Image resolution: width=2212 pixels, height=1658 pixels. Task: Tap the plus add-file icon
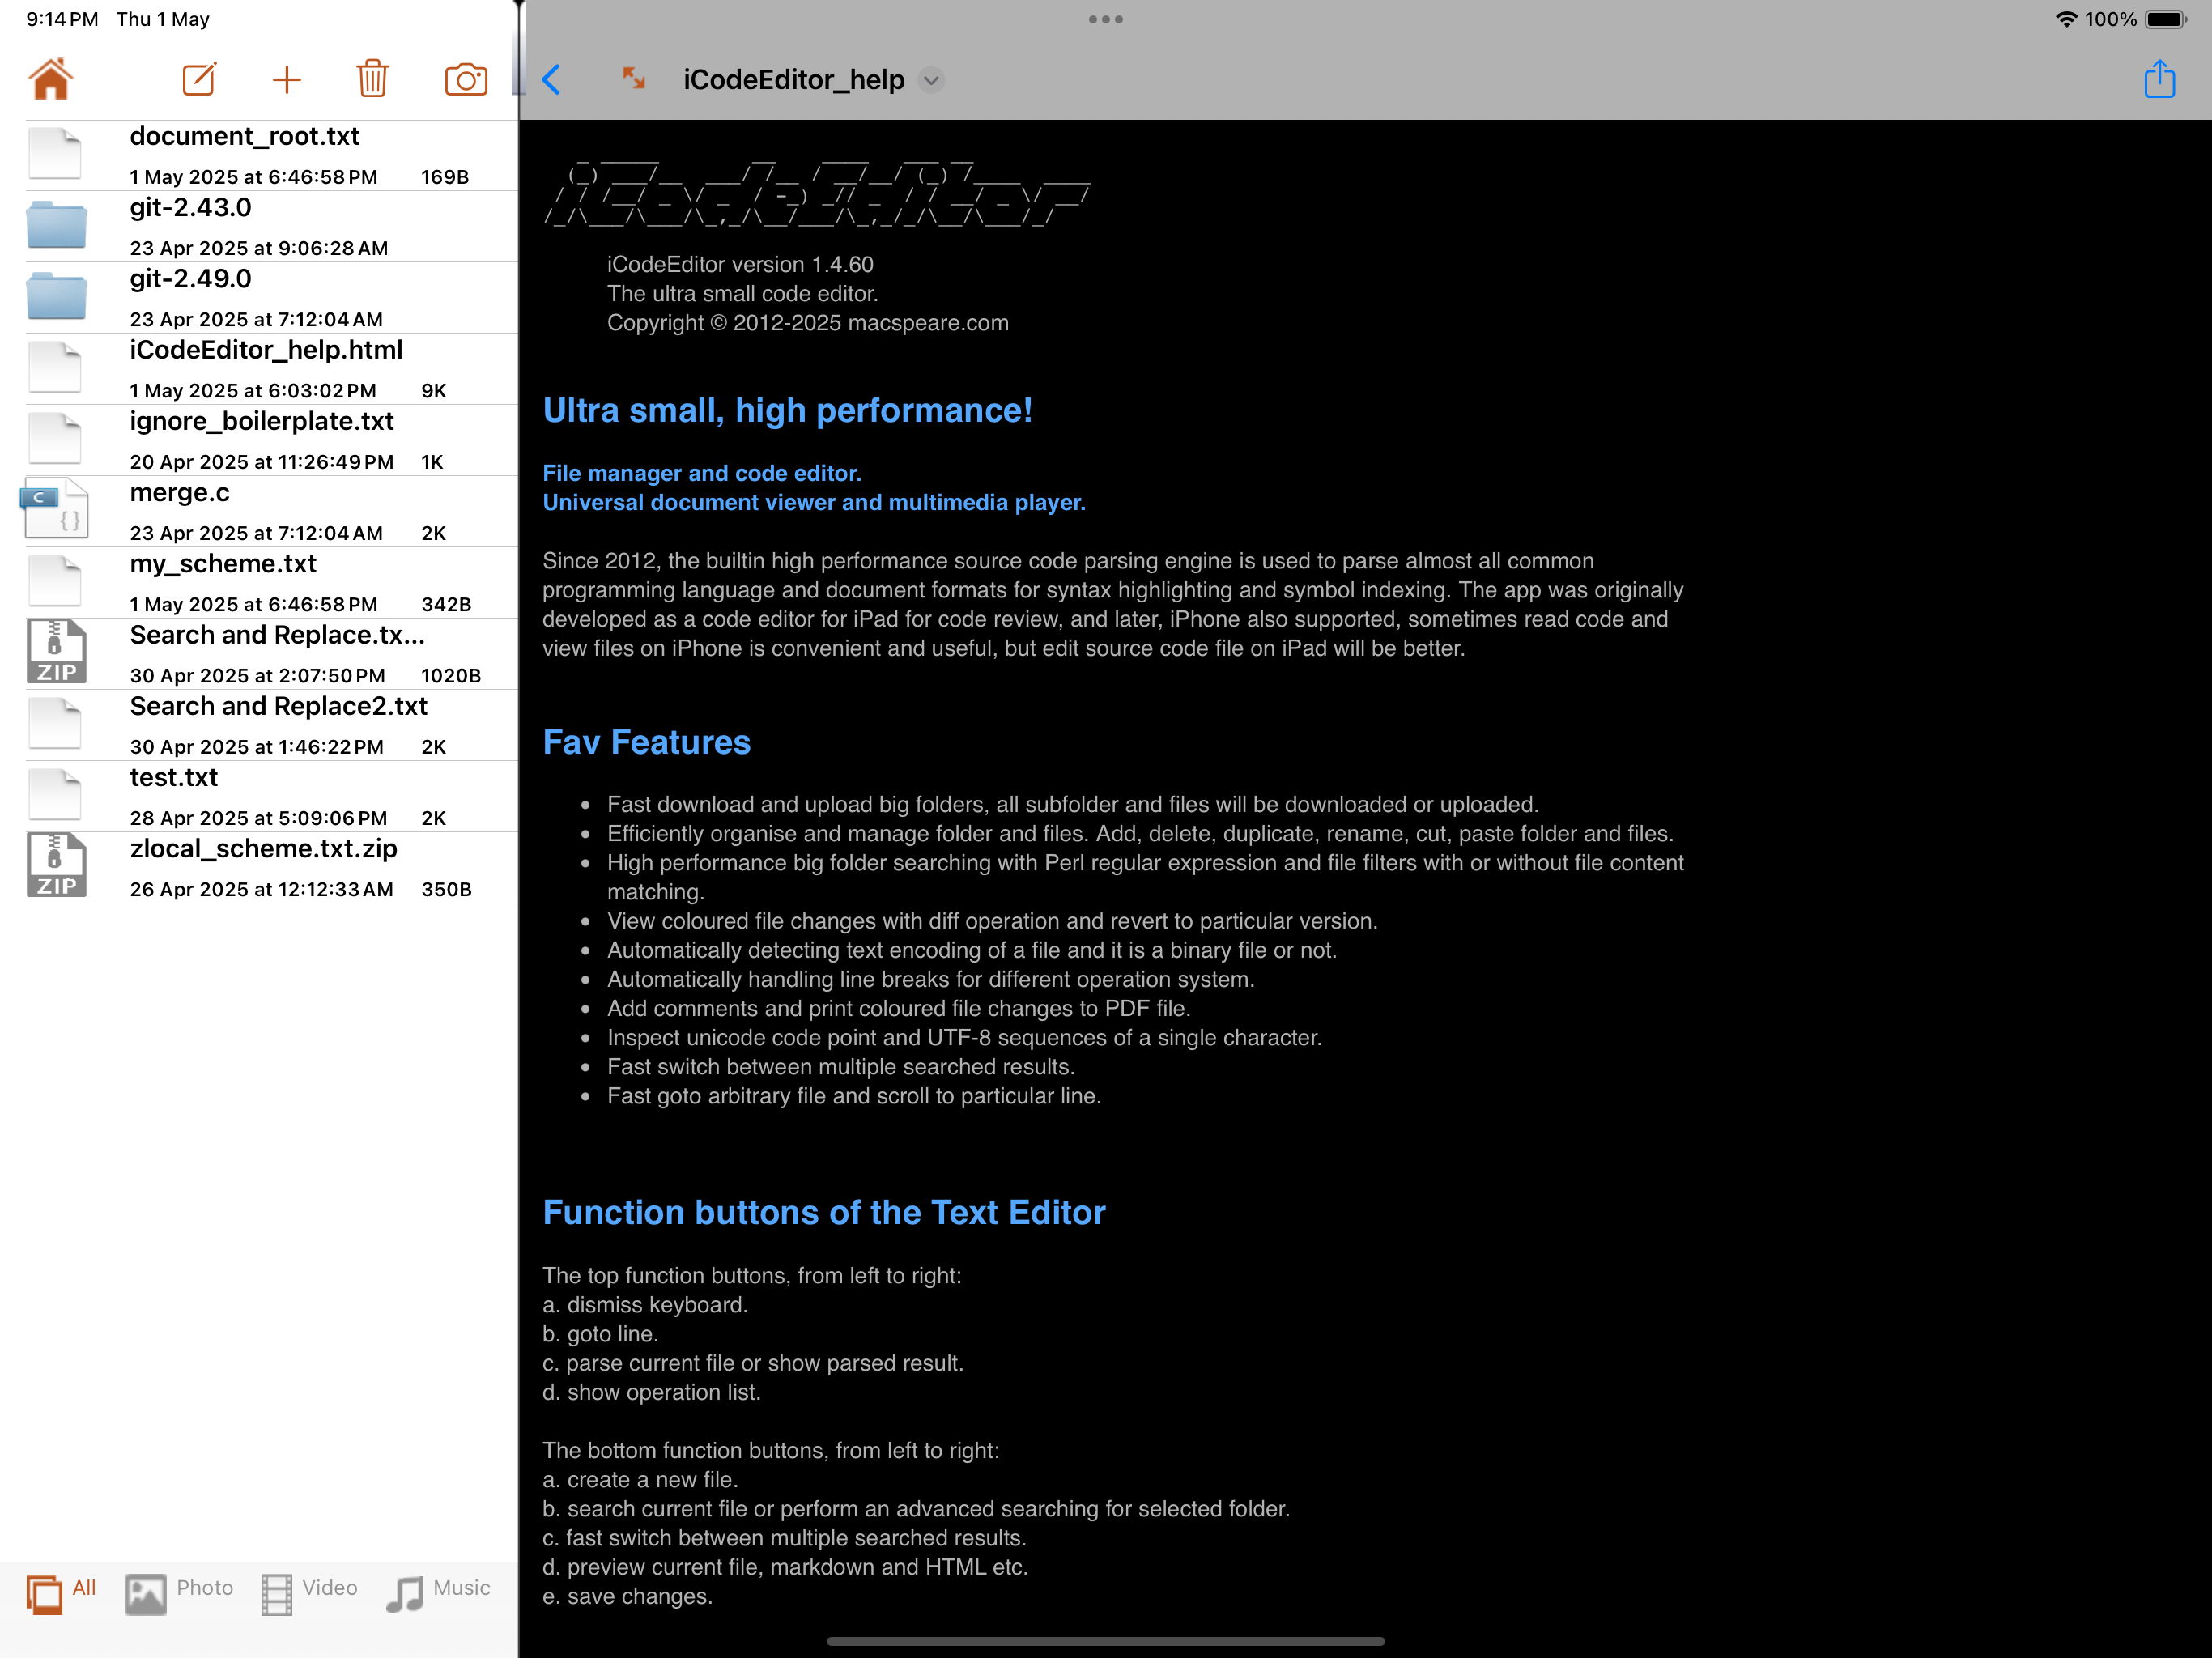[287, 79]
